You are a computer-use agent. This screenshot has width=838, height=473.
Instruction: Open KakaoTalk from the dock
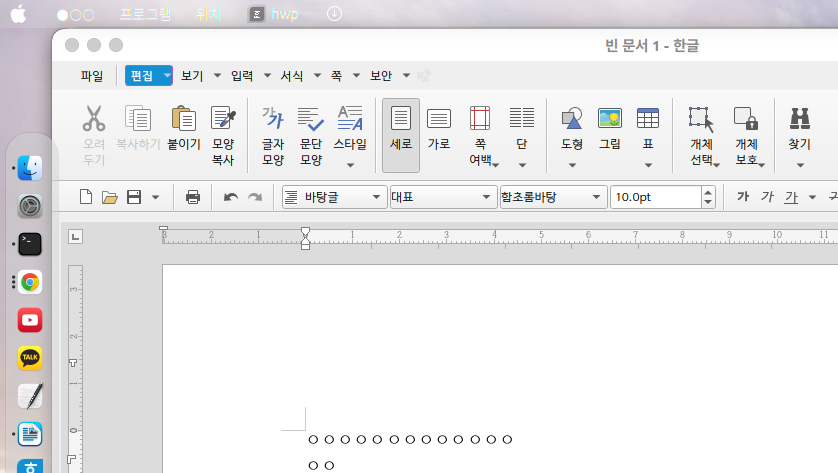[x=30, y=358]
